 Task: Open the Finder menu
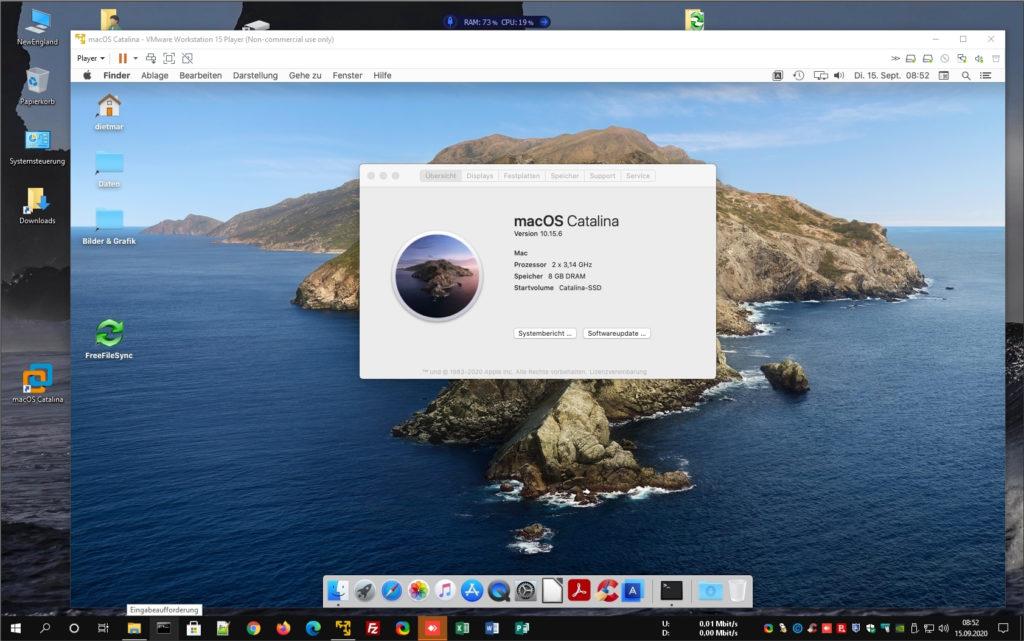pyautogui.click(x=116, y=76)
